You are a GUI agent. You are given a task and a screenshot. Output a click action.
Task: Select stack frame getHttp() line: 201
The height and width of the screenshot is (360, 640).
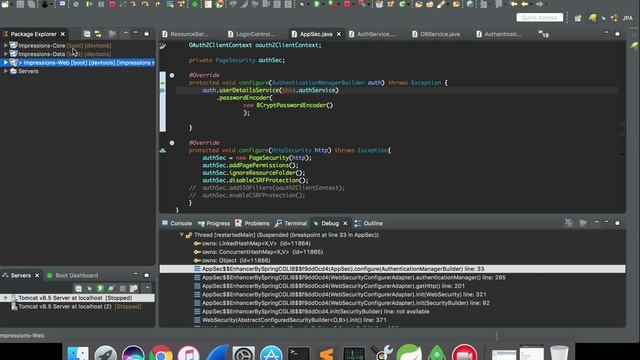point(329,286)
